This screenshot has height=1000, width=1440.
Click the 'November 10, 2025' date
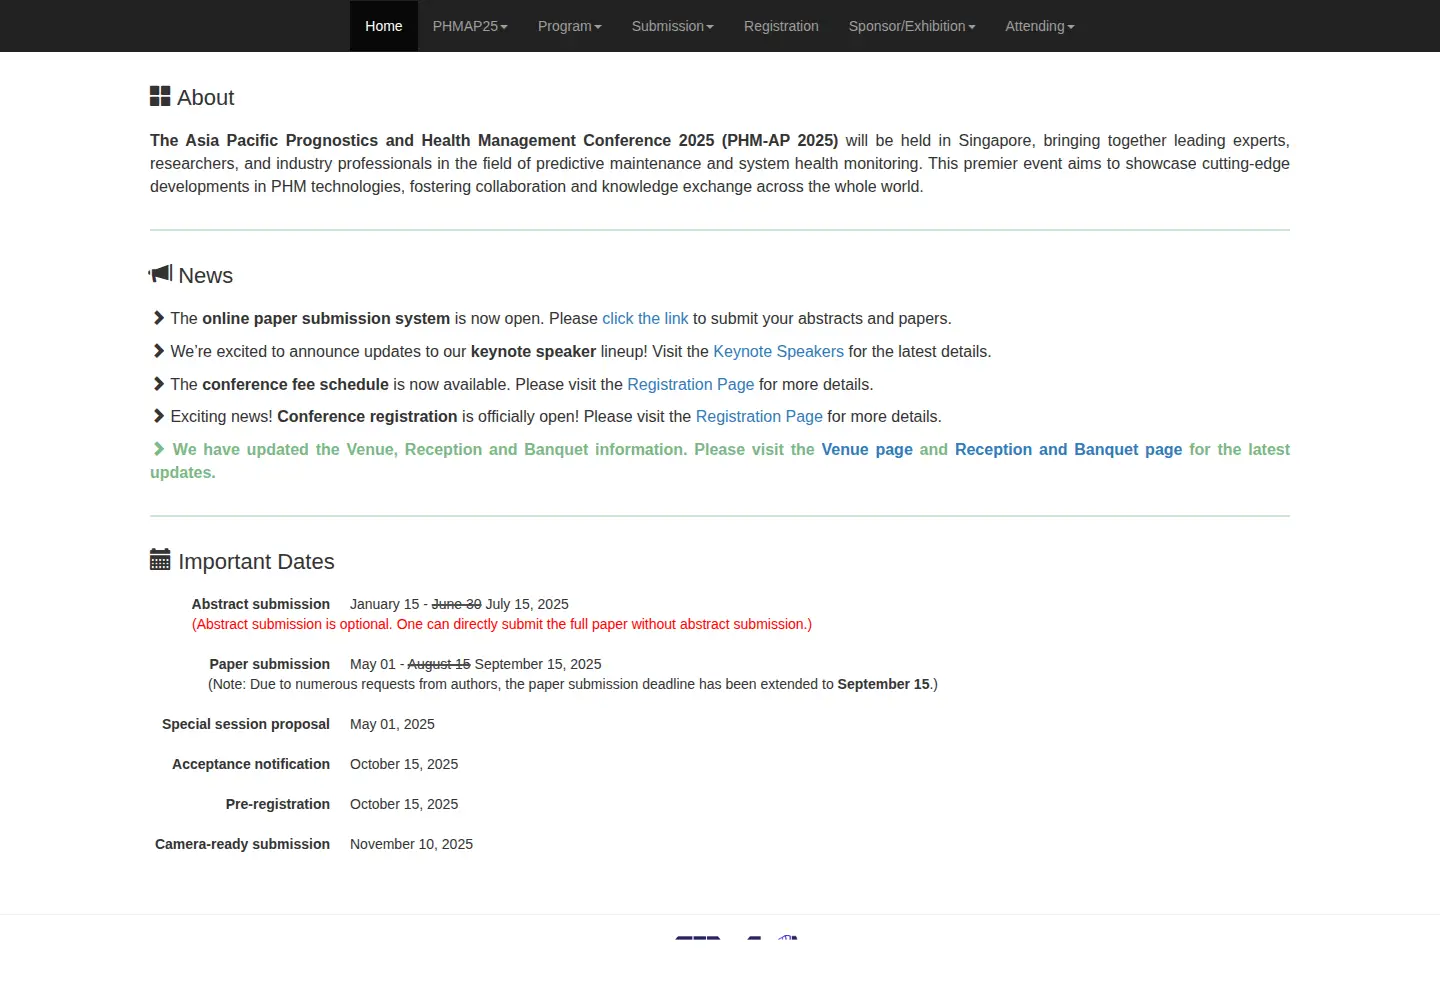point(411,844)
